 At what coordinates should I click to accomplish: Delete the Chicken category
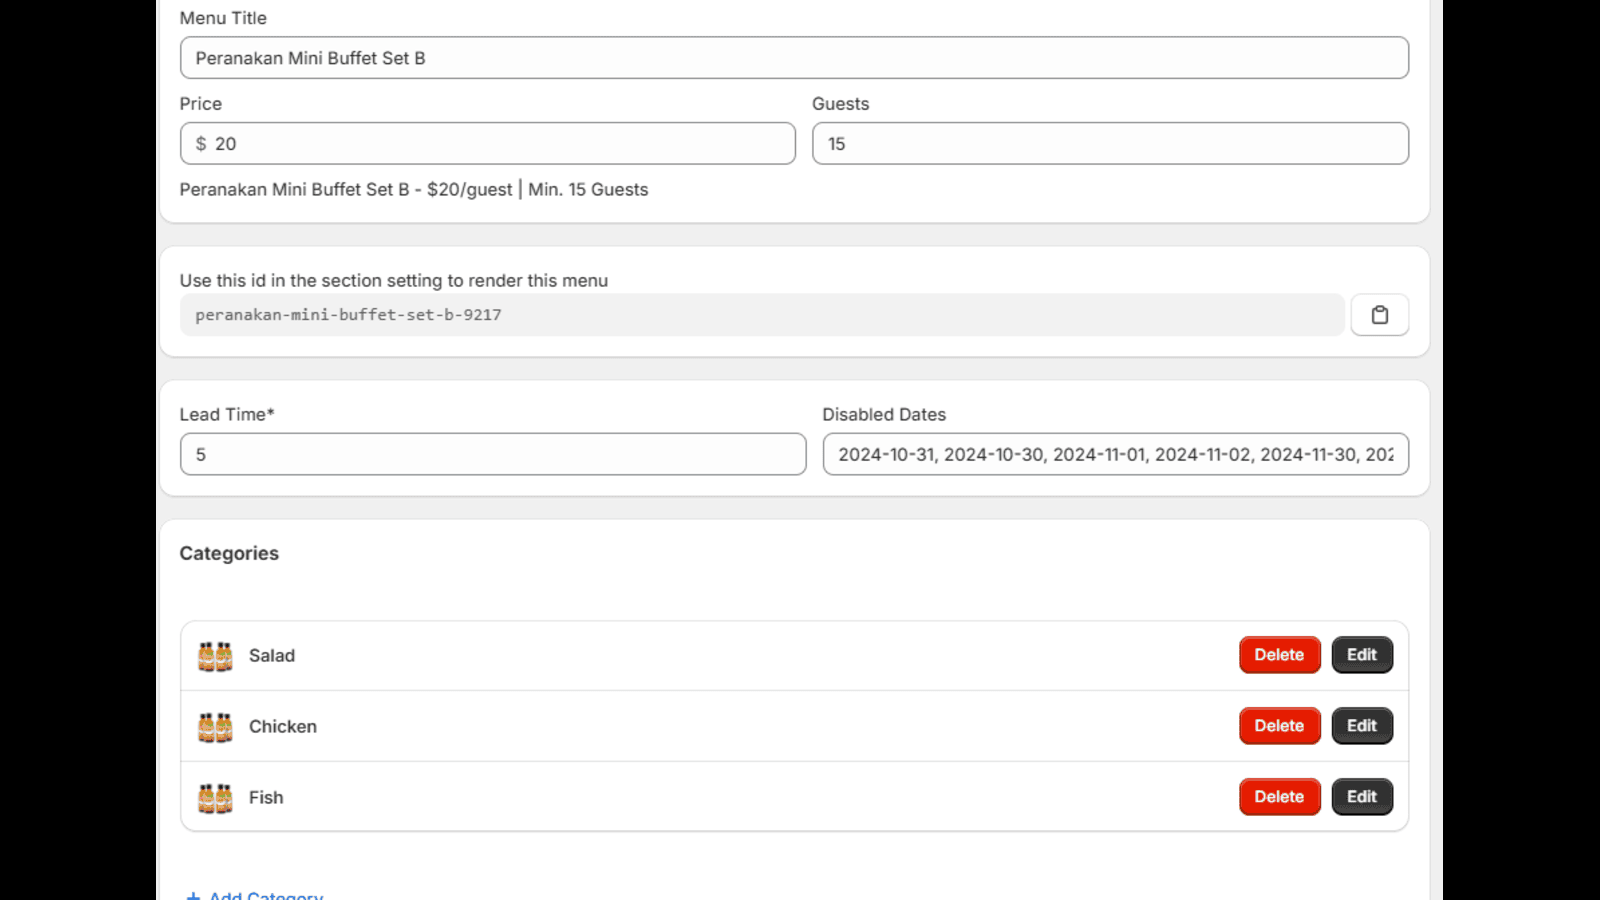click(x=1279, y=726)
